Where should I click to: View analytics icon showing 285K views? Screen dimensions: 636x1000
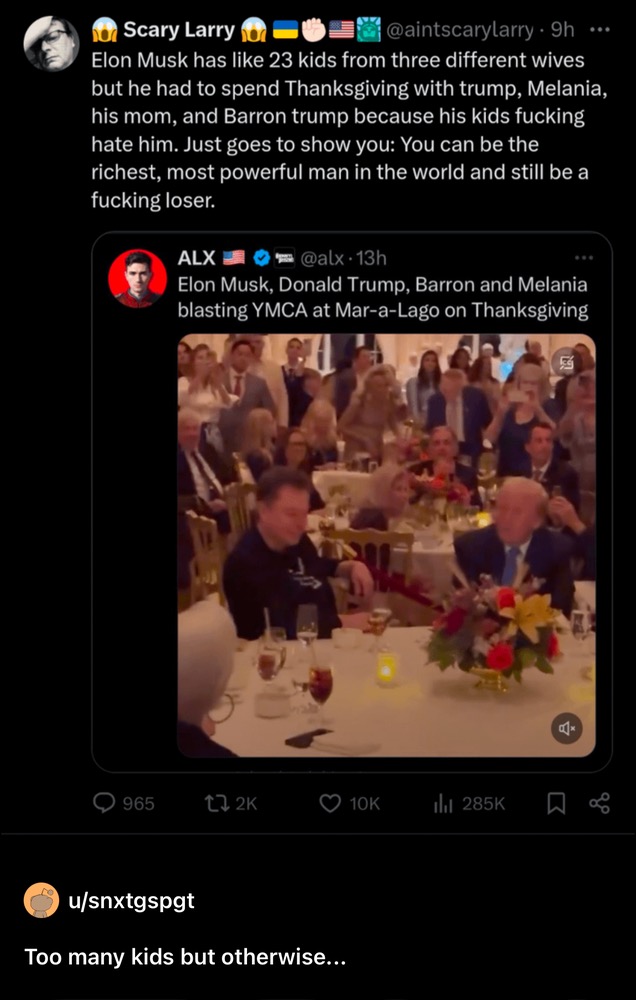[x=444, y=803]
